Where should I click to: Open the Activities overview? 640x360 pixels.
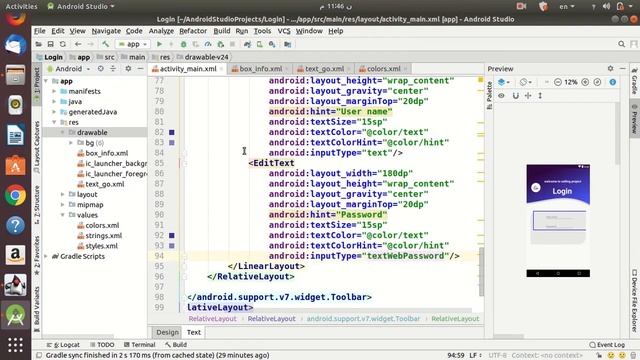coord(21,6)
